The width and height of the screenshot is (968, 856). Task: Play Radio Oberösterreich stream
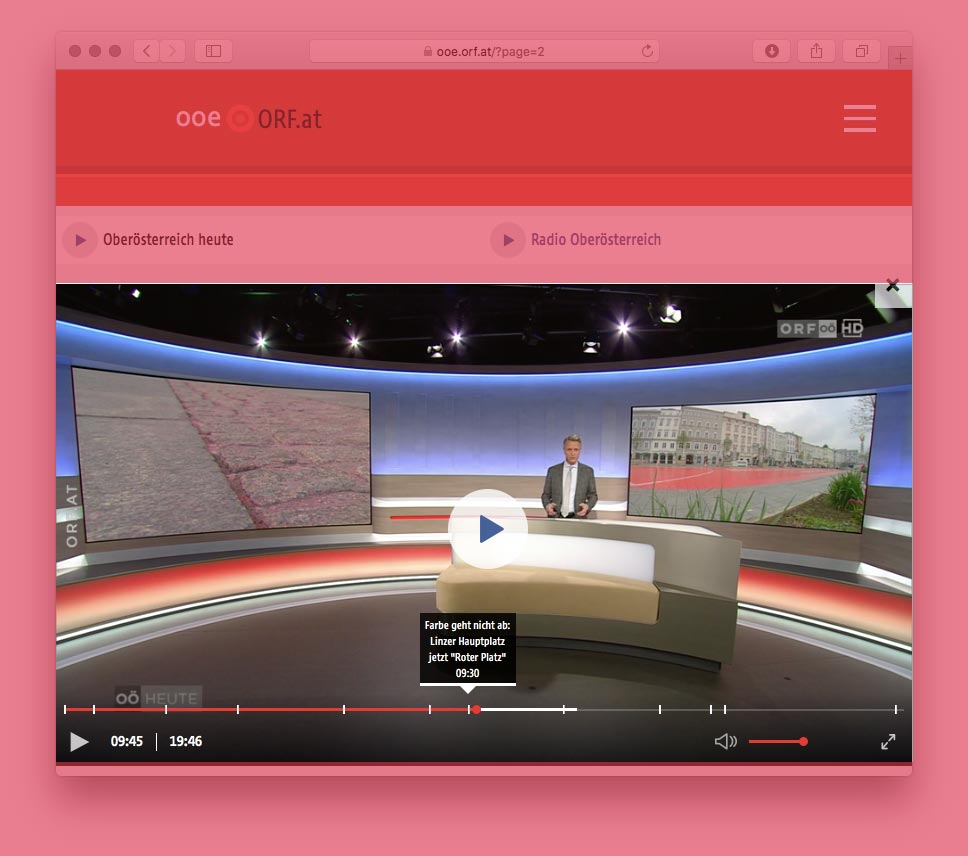pos(508,240)
